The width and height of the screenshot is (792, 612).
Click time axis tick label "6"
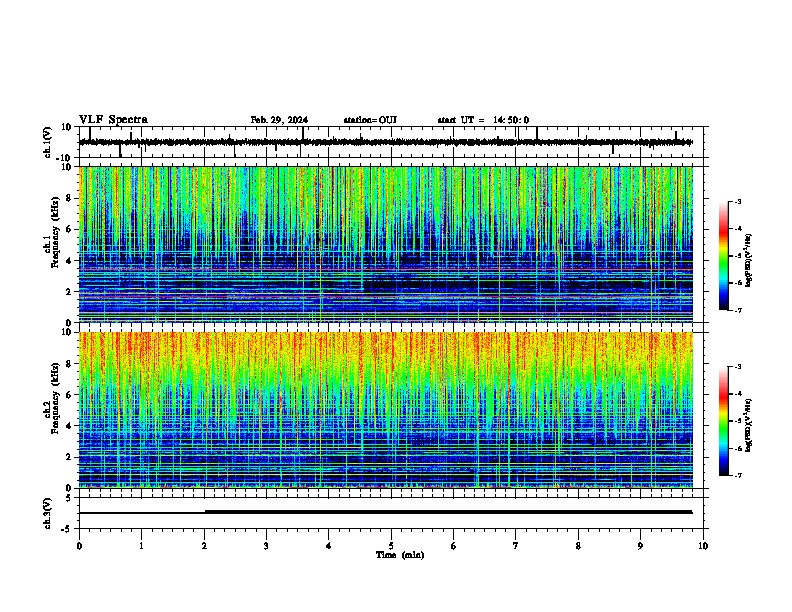(453, 546)
